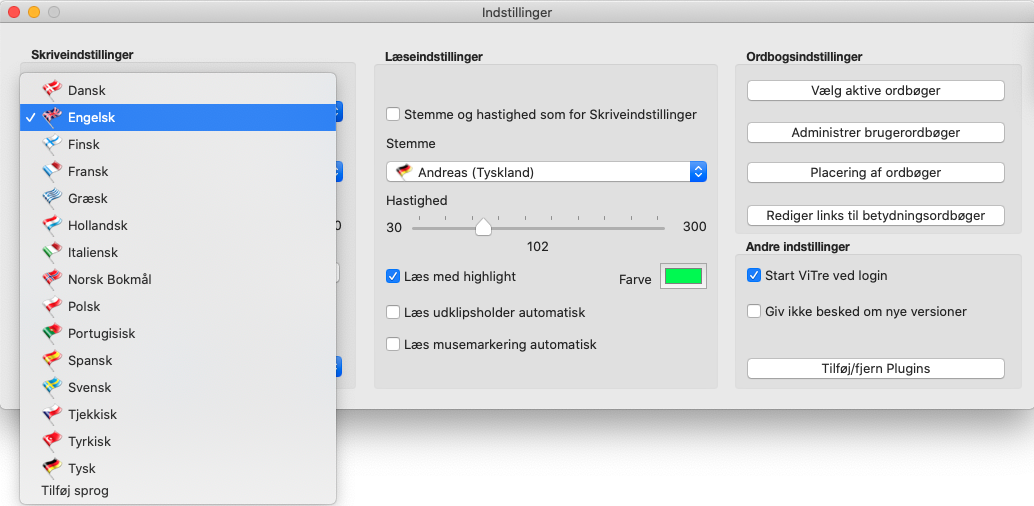1034x506 pixels.
Task: Open the Stemme voice dropdown
Action: [546, 172]
